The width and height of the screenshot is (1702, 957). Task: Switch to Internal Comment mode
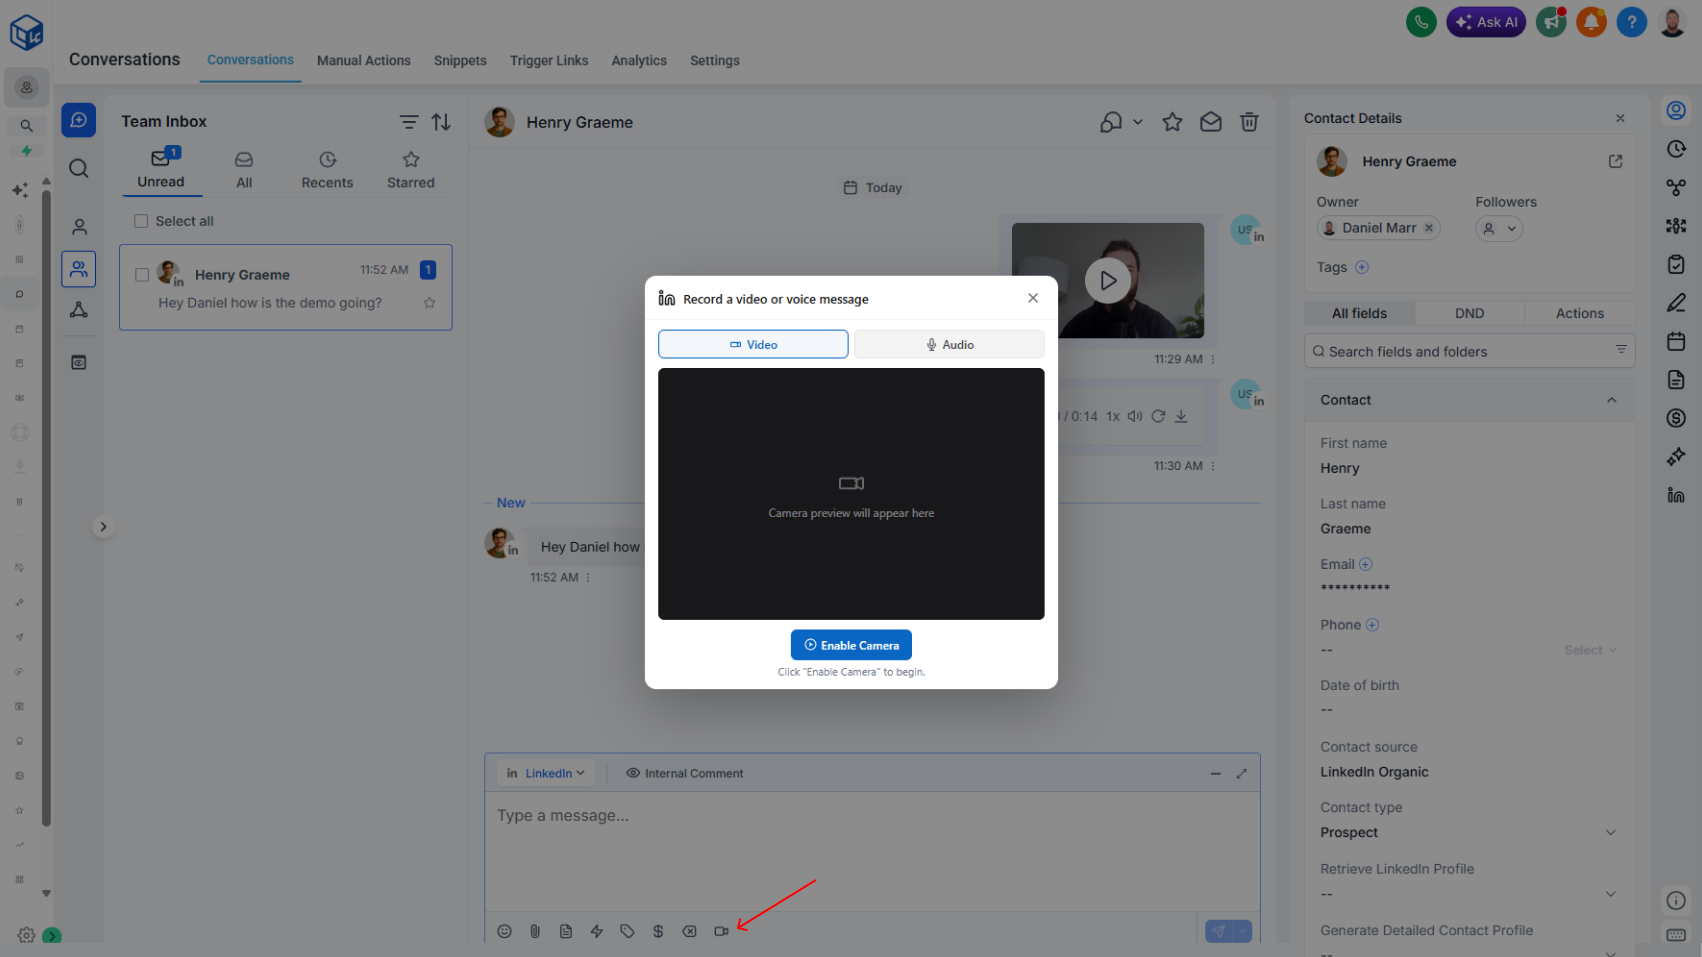point(685,773)
